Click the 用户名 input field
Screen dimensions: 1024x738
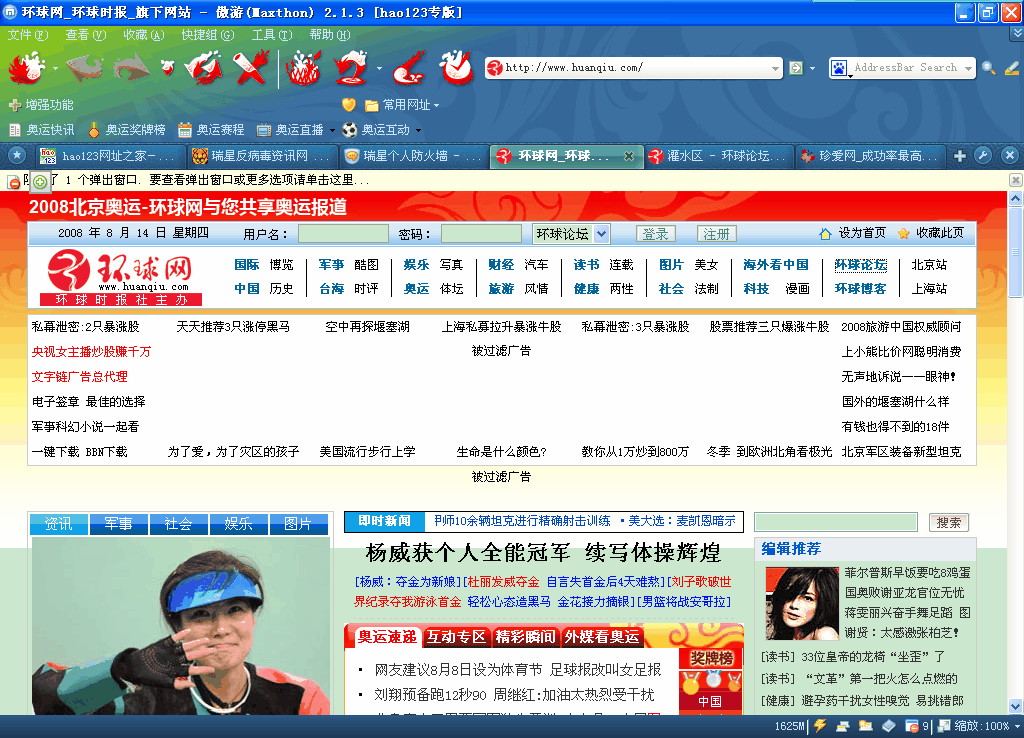tap(344, 234)
